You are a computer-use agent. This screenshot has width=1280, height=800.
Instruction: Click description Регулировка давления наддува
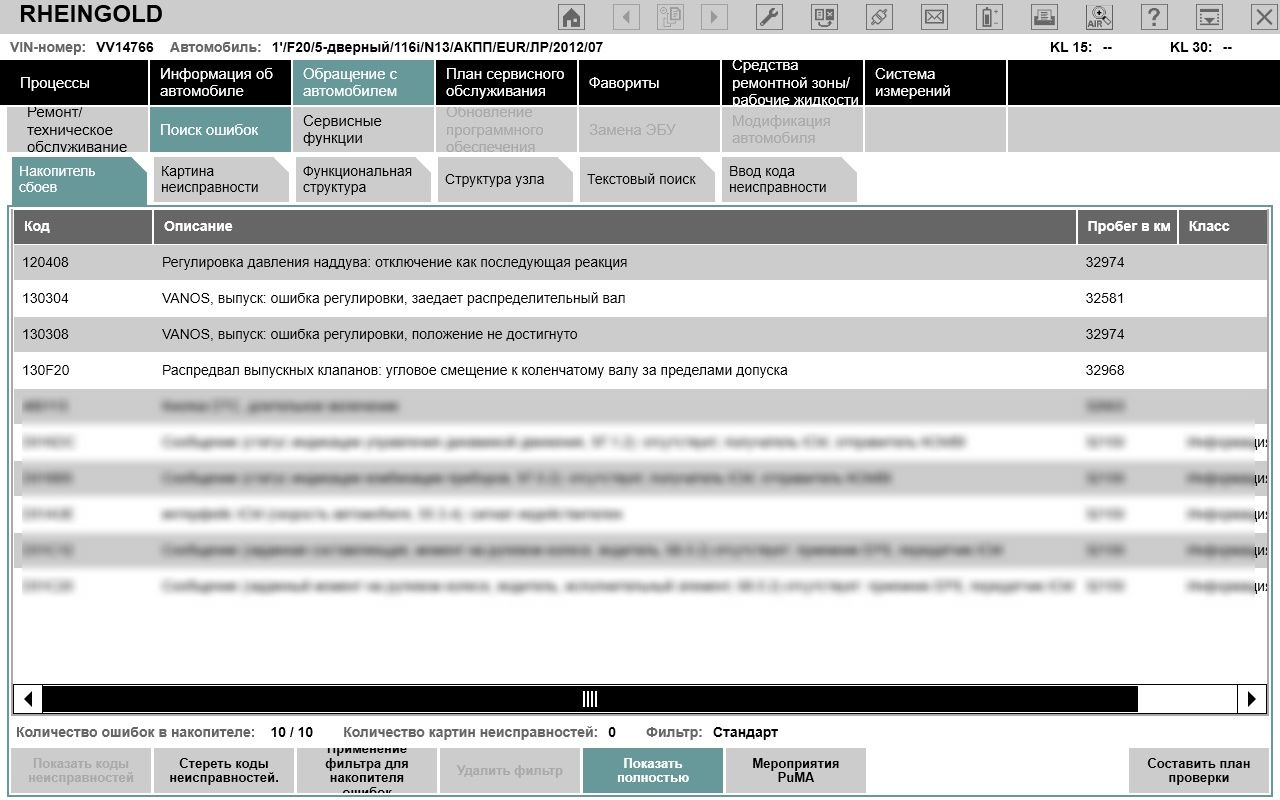(x=394, y=262)
